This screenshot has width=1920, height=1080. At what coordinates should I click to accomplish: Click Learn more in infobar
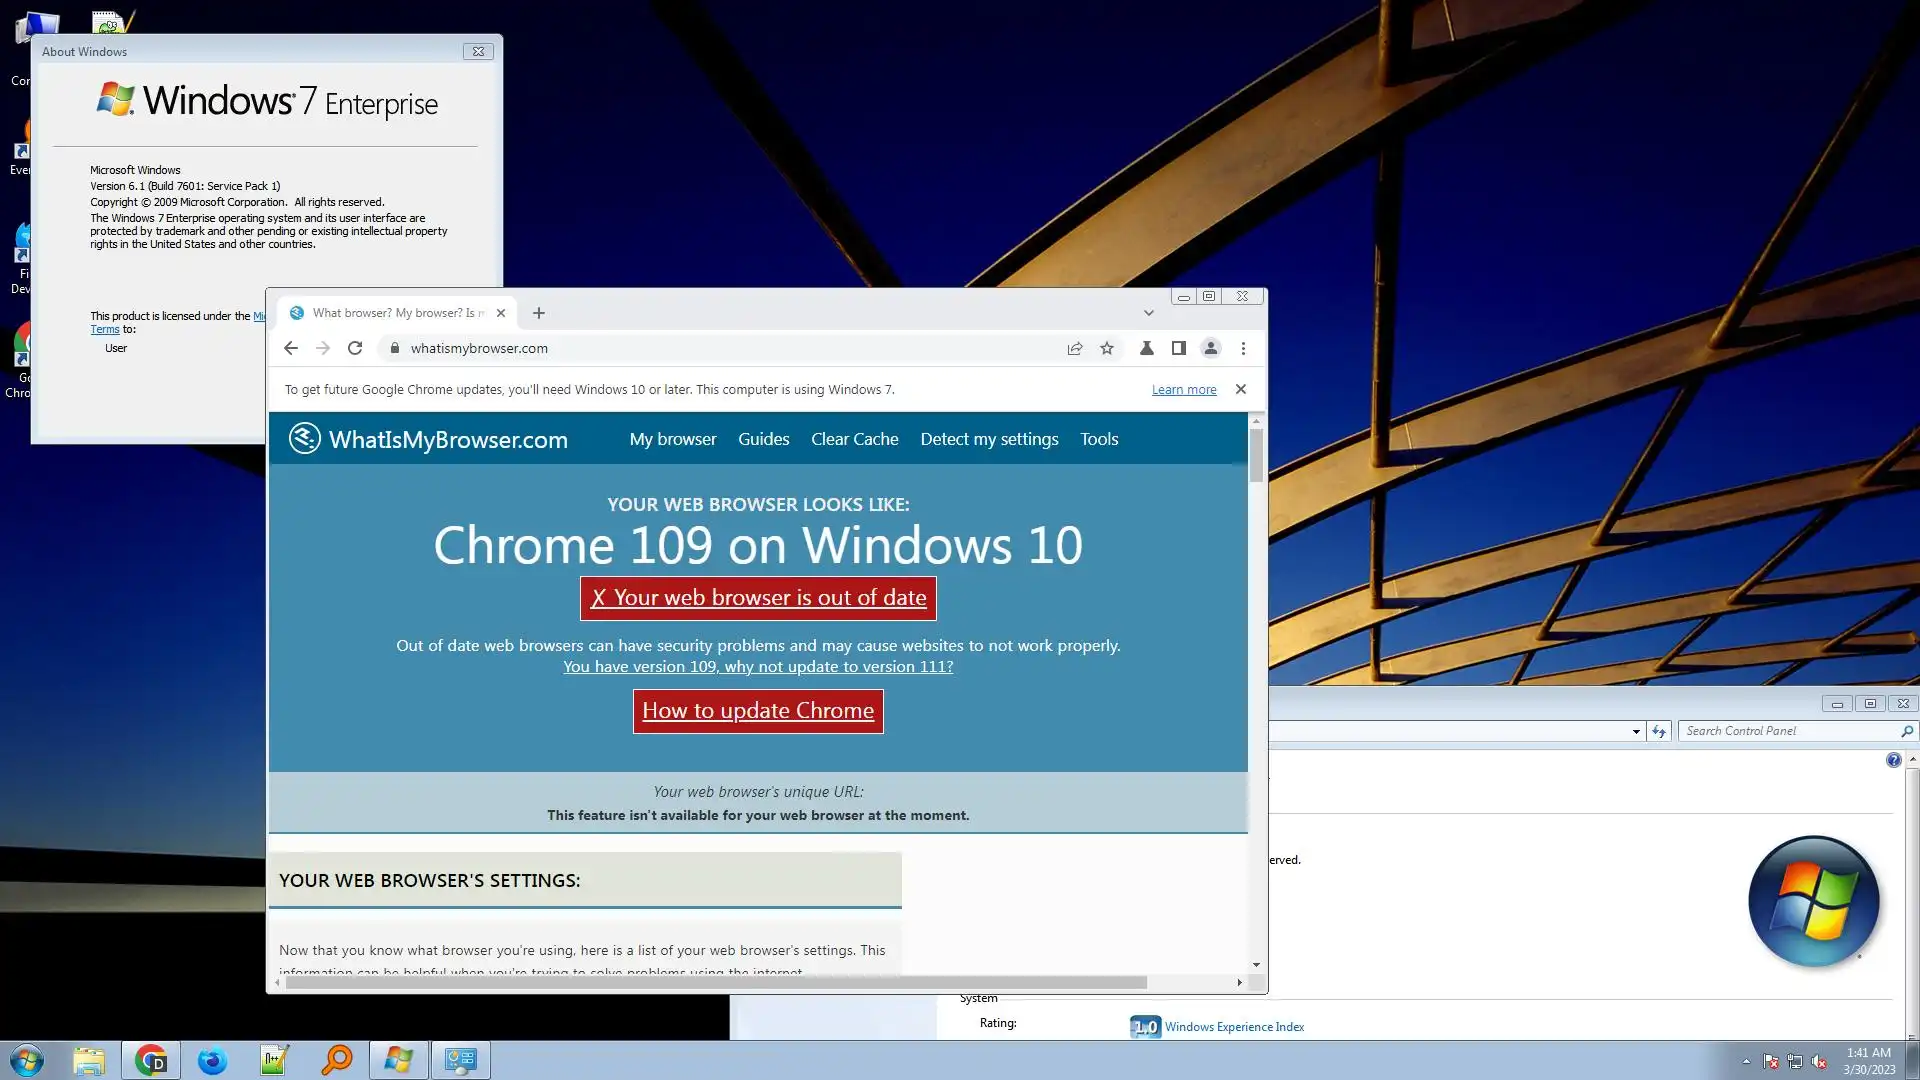click(1184, 390)
